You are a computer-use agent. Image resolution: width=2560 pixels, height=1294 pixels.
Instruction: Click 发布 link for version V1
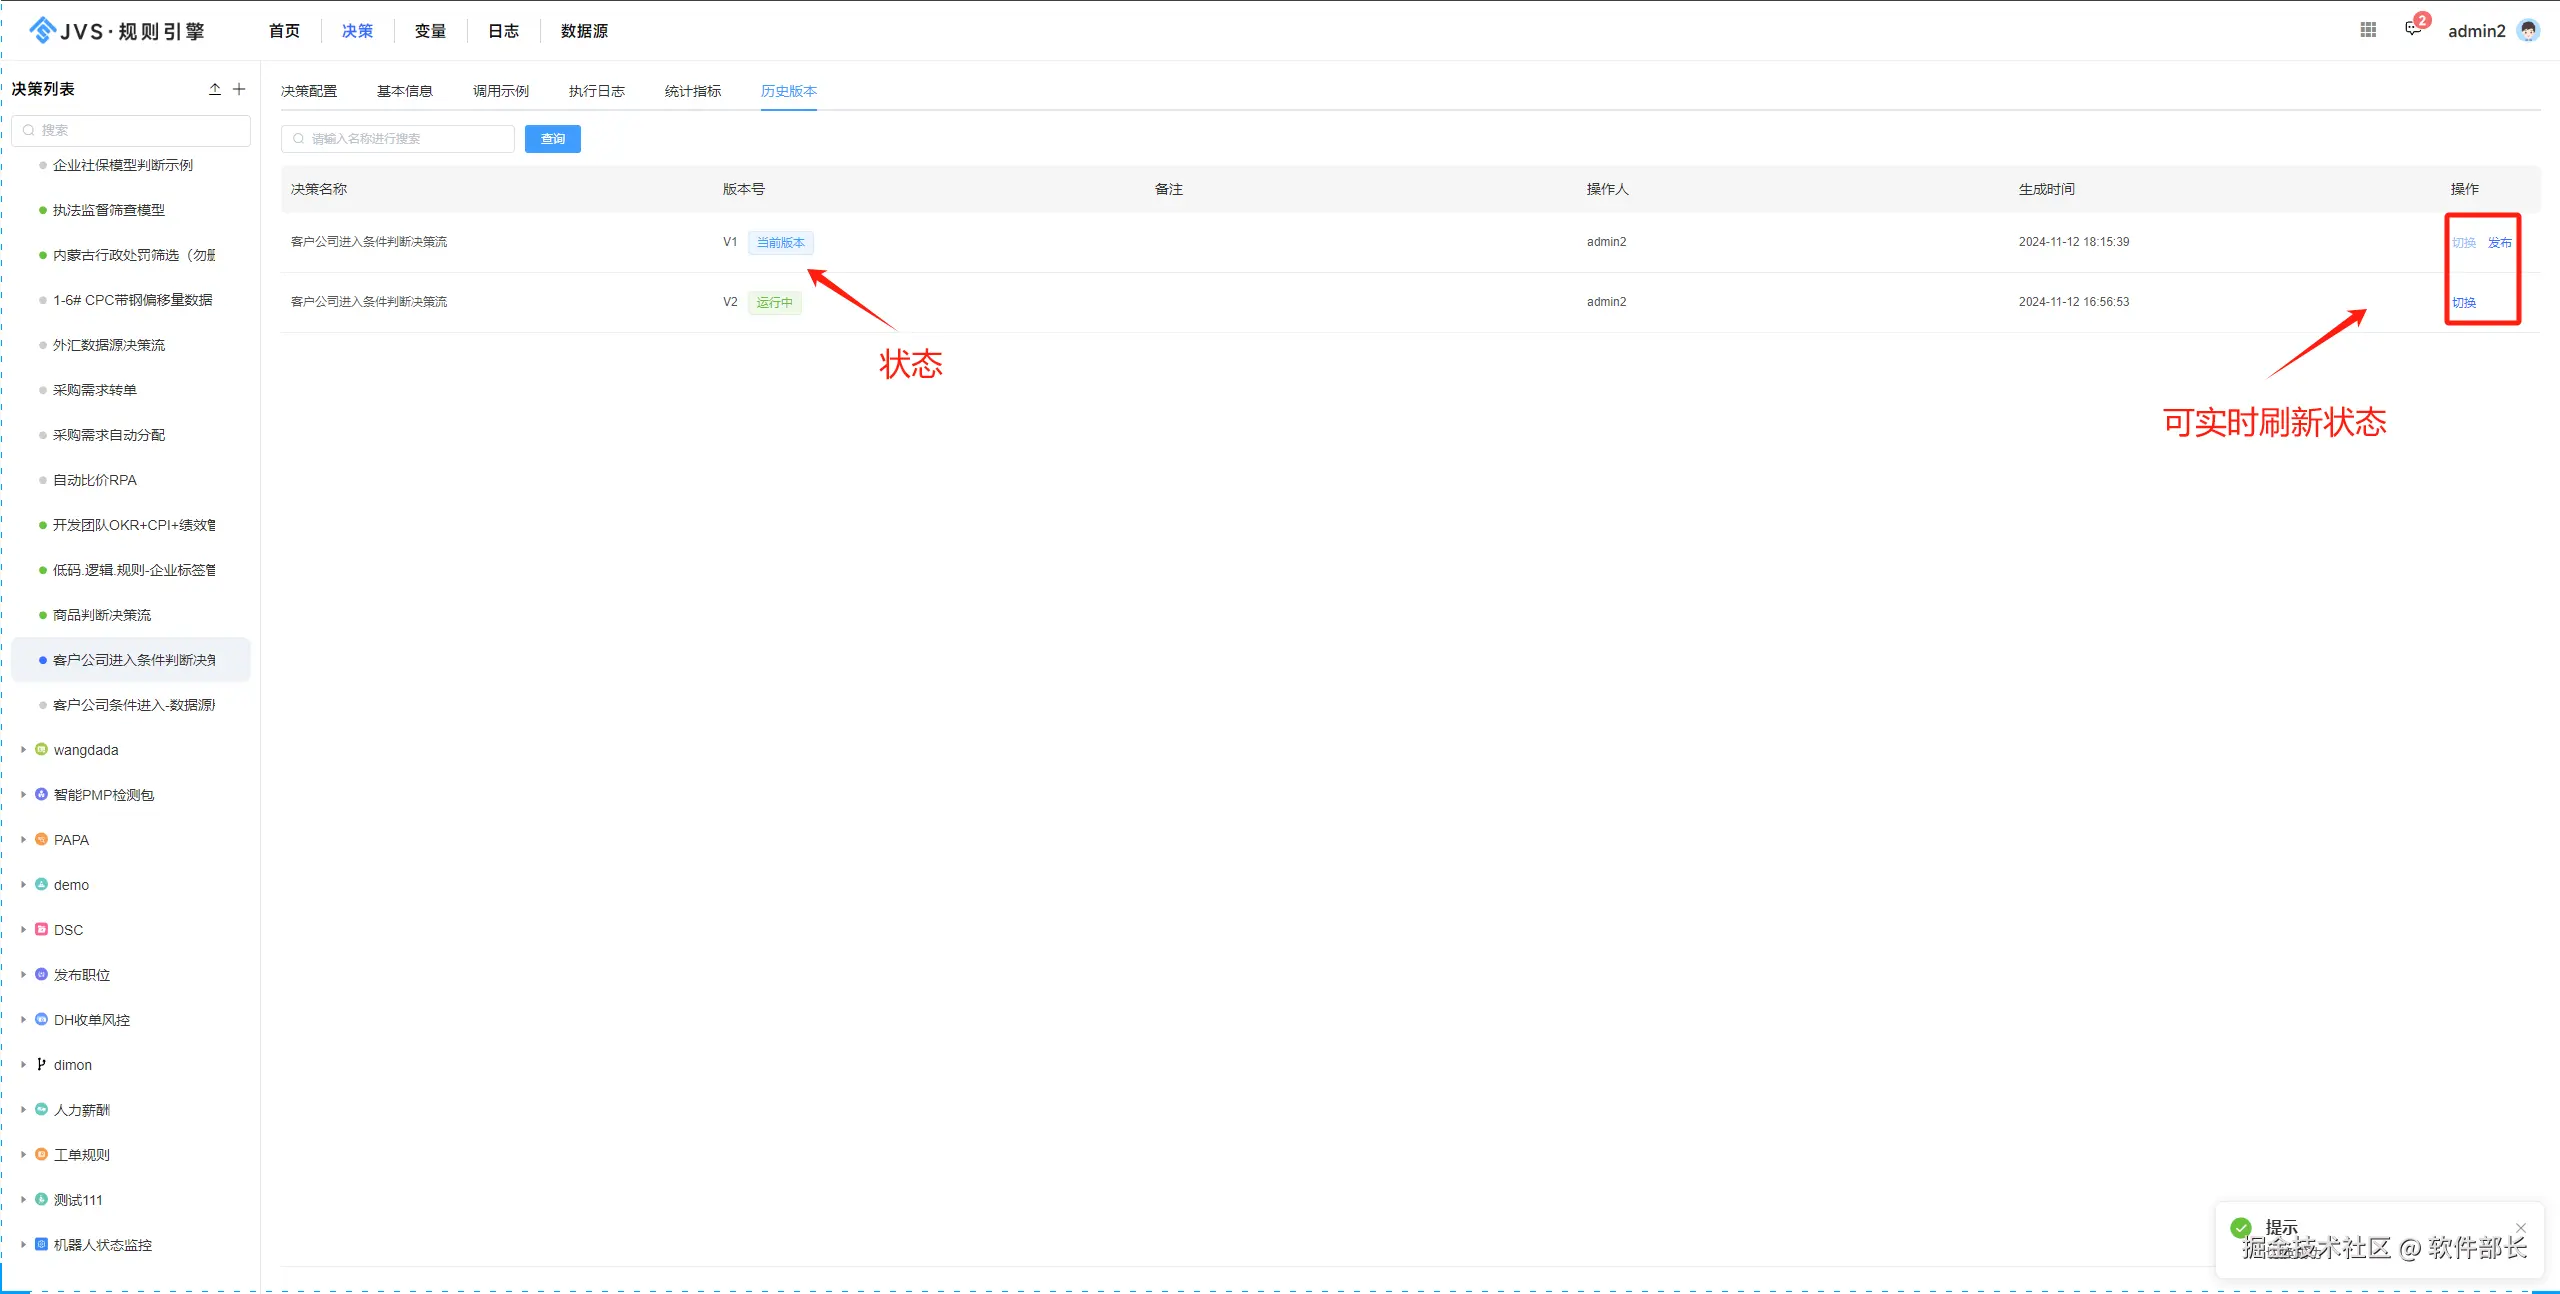point(2499,243)
